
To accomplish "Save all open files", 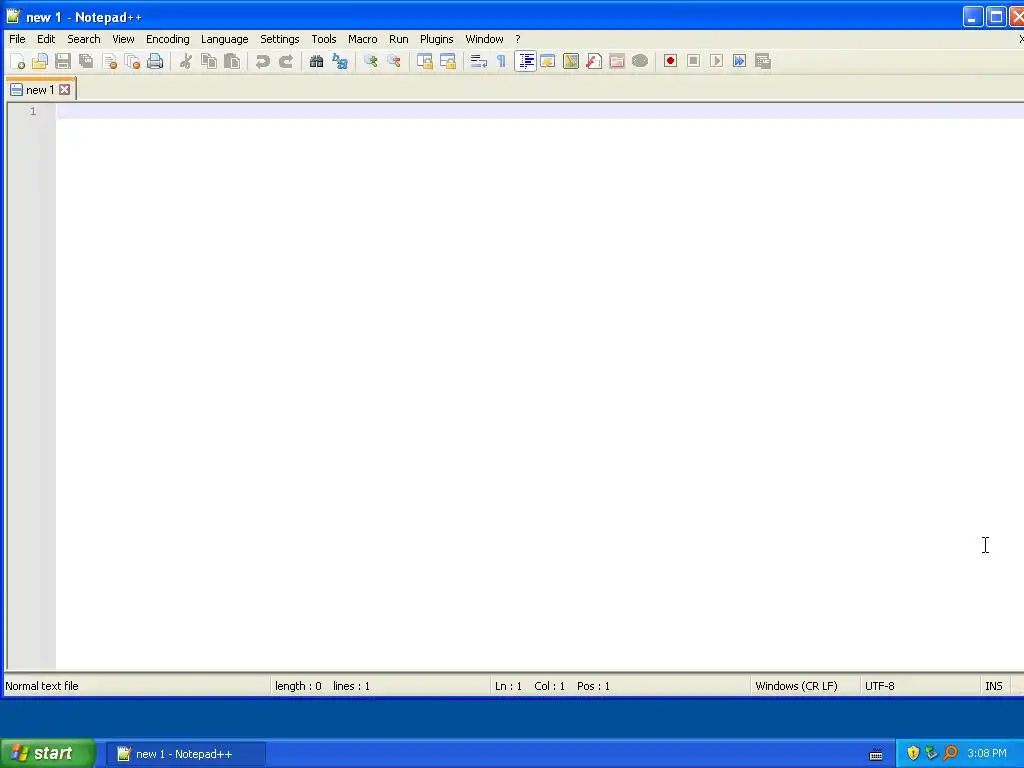I will tap(86, 61).
